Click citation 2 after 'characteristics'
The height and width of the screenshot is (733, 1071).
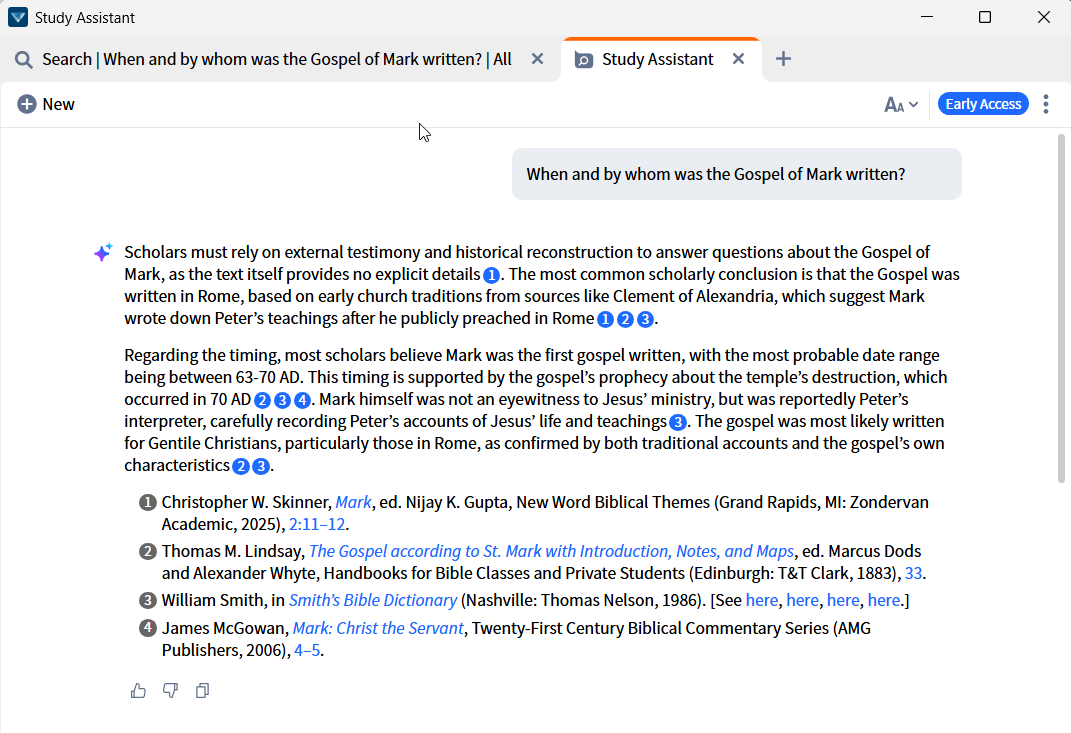tap(241, 466)
